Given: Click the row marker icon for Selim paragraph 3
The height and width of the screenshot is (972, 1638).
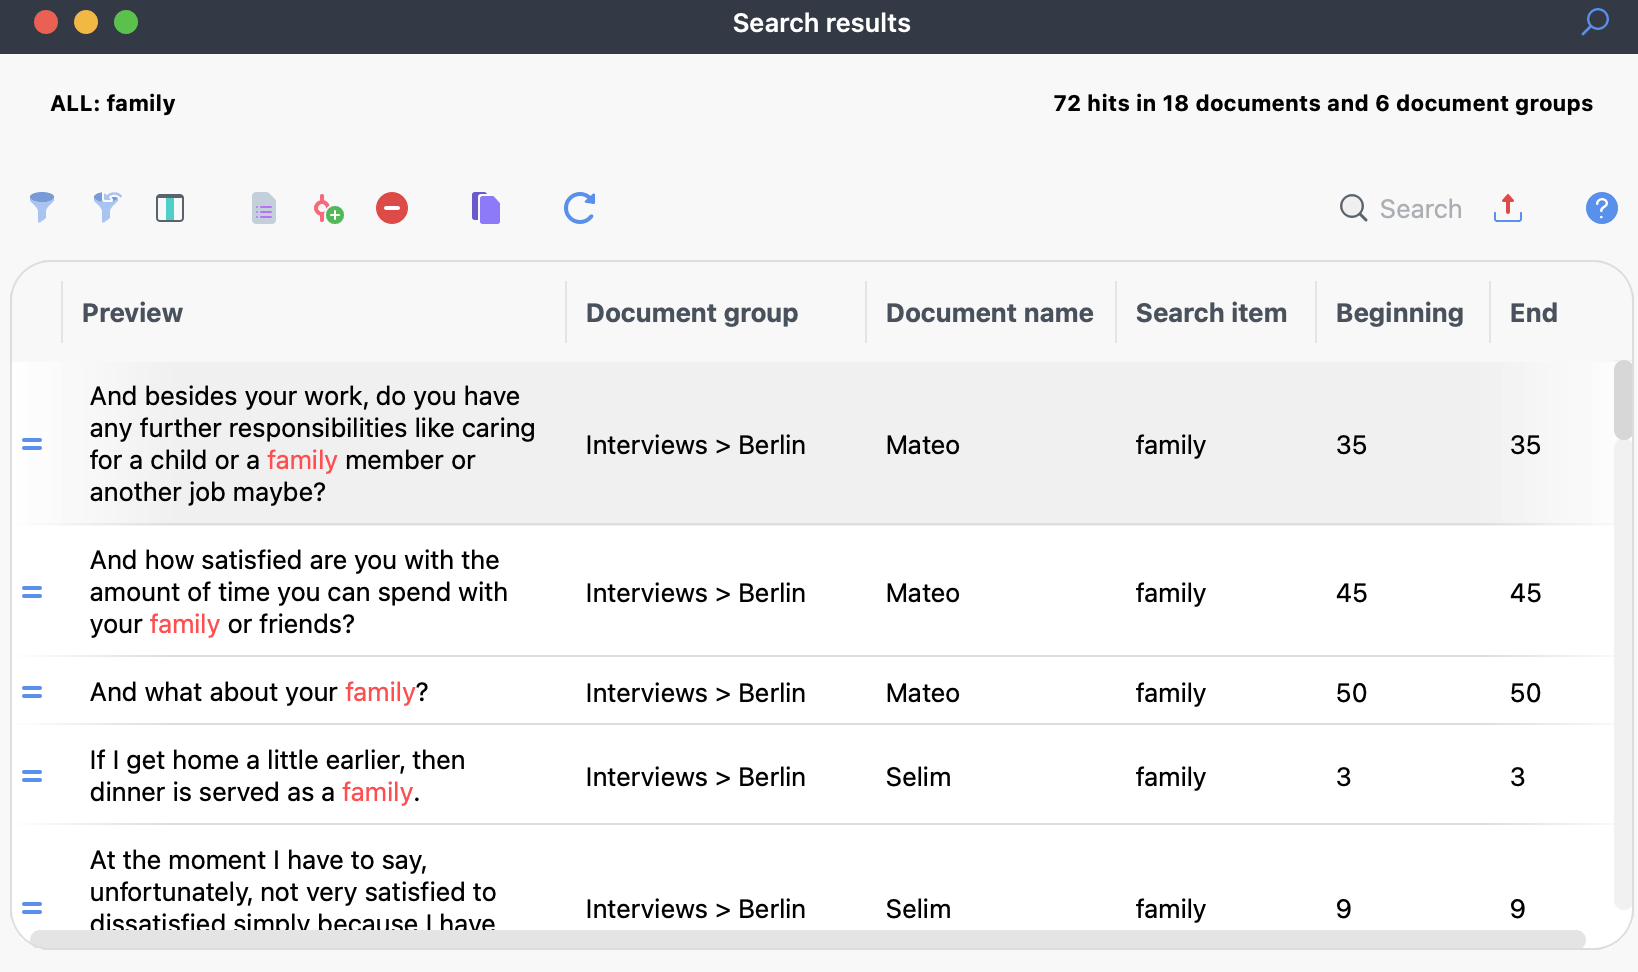Looking at the screenshot, I should pyautogui.click(x=32, y=776).
